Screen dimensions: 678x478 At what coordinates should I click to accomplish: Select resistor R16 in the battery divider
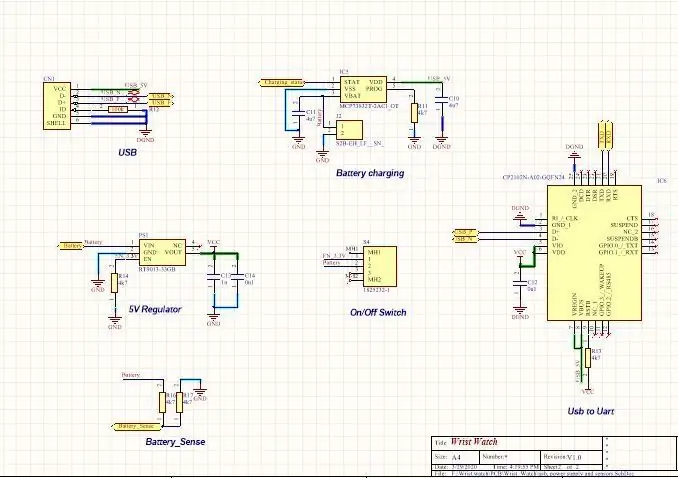(162, 402)
